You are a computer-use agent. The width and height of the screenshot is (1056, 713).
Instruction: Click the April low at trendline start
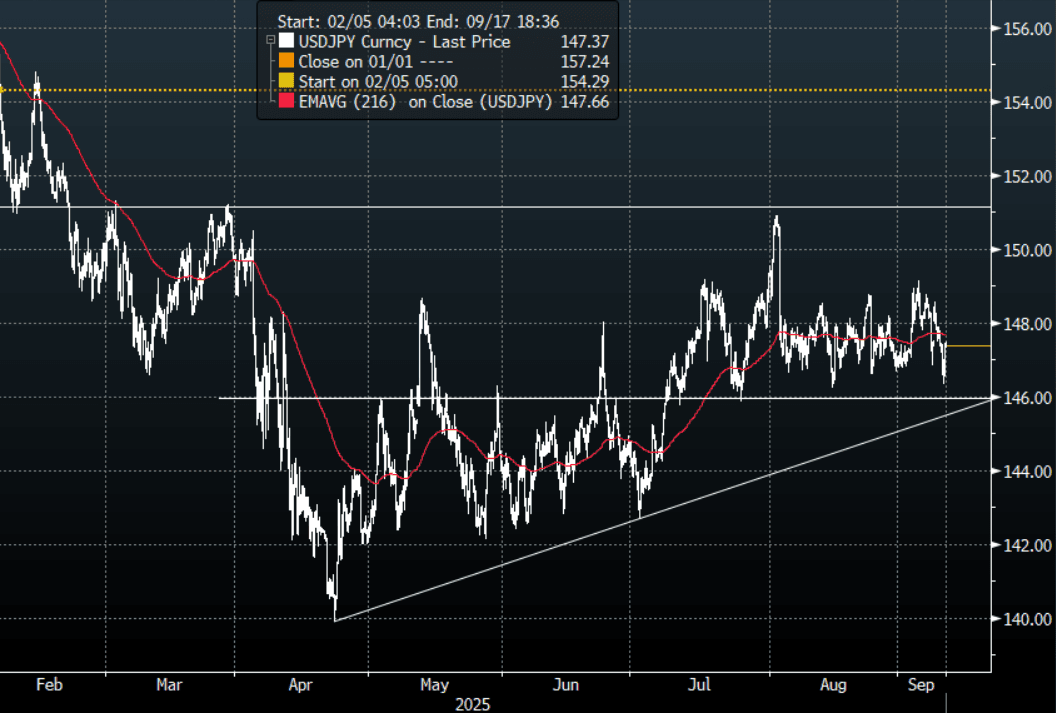pos(335,619)
